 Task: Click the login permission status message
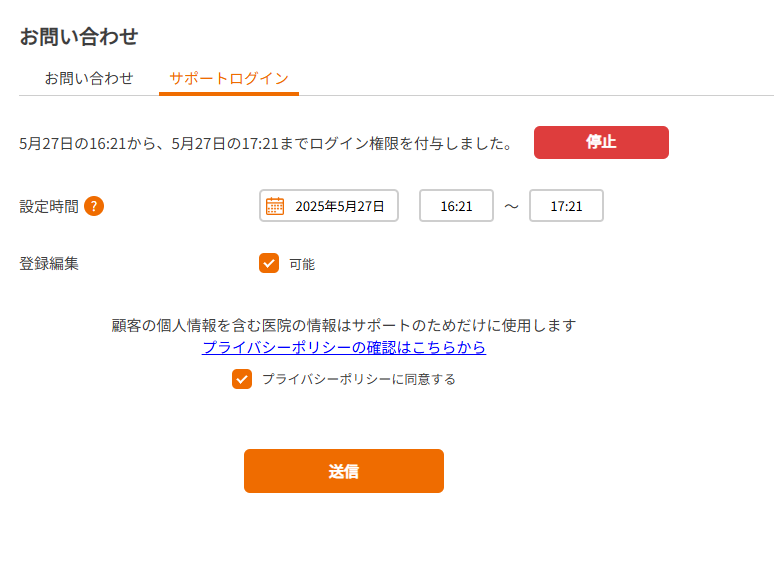[x=266, y=144]
